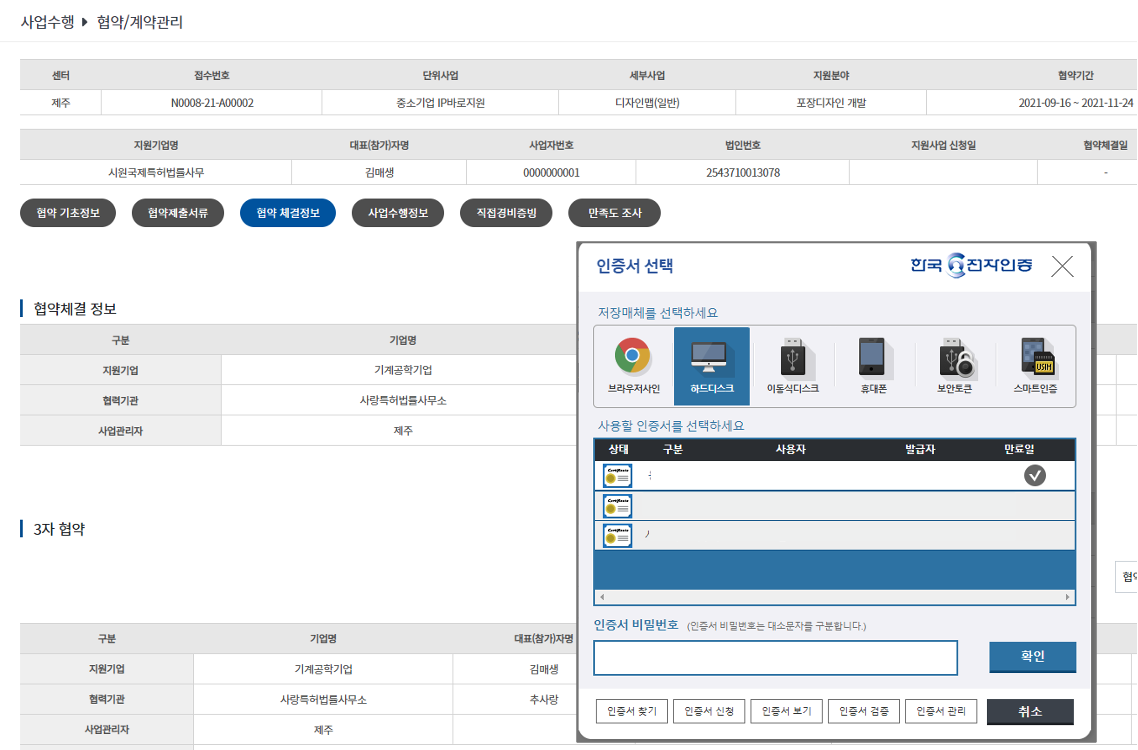Select the 보안토큰 security token icon
This screenshot has width=1138, height=750.
953,365
